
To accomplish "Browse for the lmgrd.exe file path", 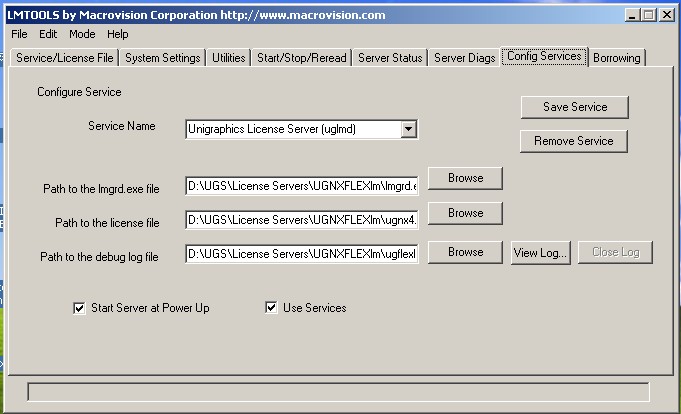I will pos(465,178).
